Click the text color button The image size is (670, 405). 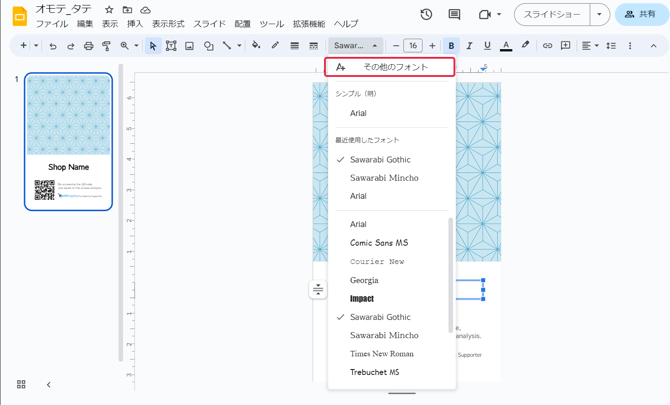(x=506, y=46)
